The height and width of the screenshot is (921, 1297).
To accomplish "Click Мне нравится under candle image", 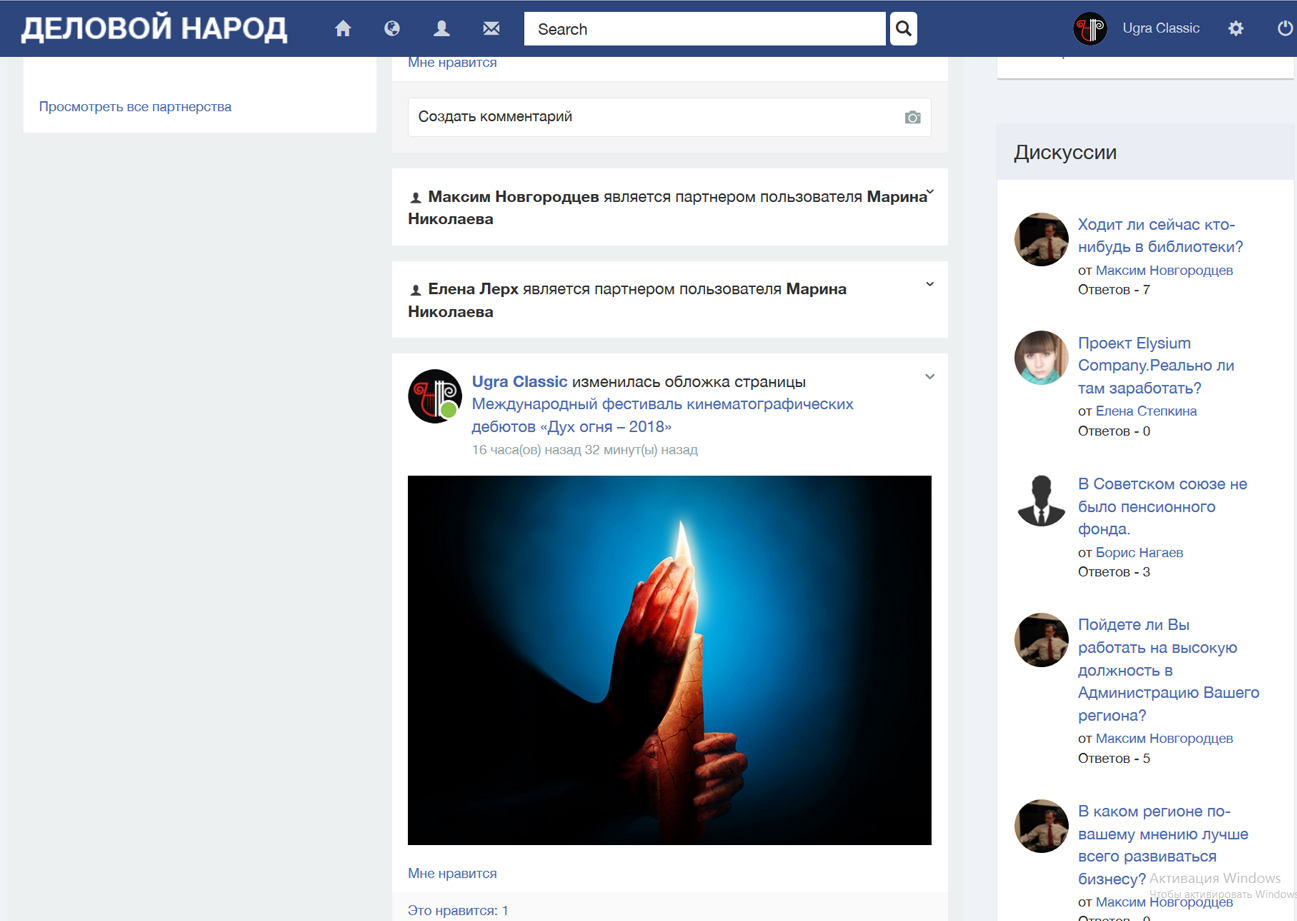I will click(452, 873).
